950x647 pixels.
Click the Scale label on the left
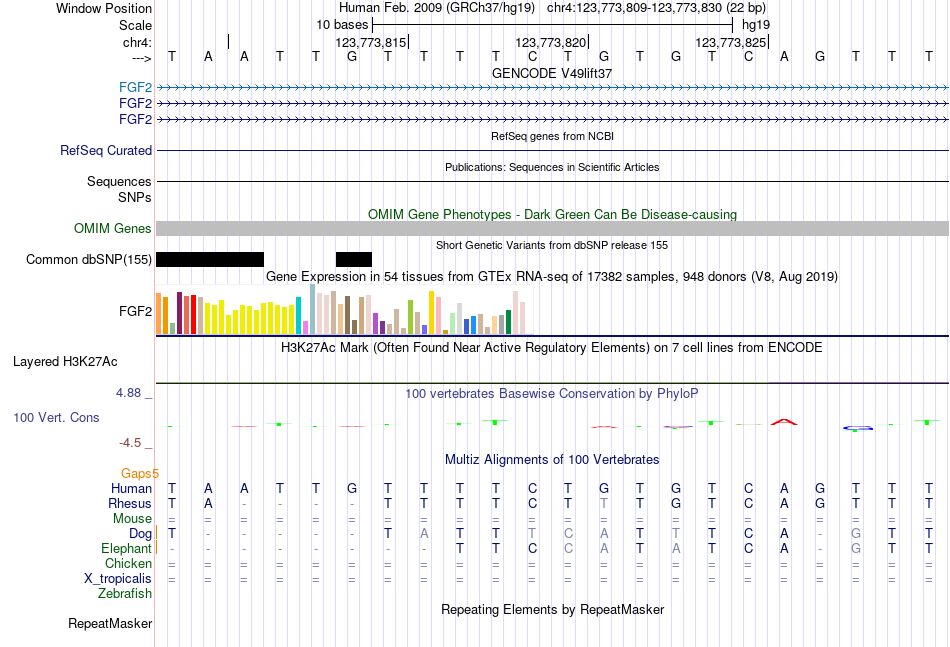[x=135, y=25]
